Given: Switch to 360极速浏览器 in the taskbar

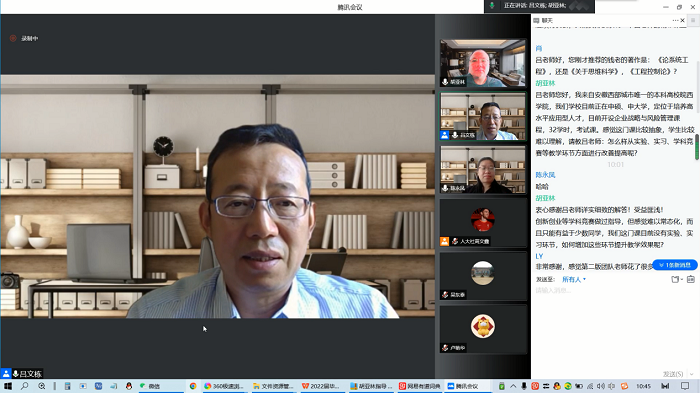Looking at the screenshot, I should click(224, 386).
